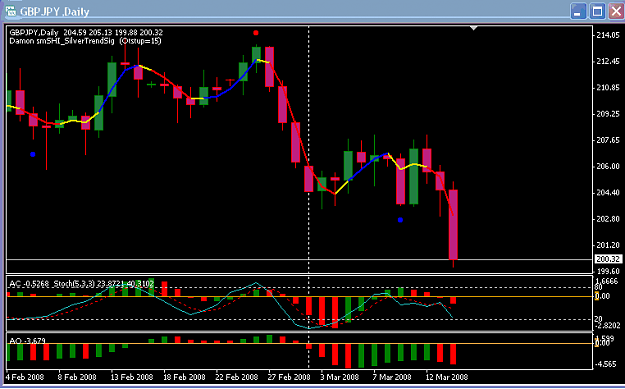Select the last large magenta candle ending at 200.32
Viewport: 625px width, 389px height.
click(453, 224)
